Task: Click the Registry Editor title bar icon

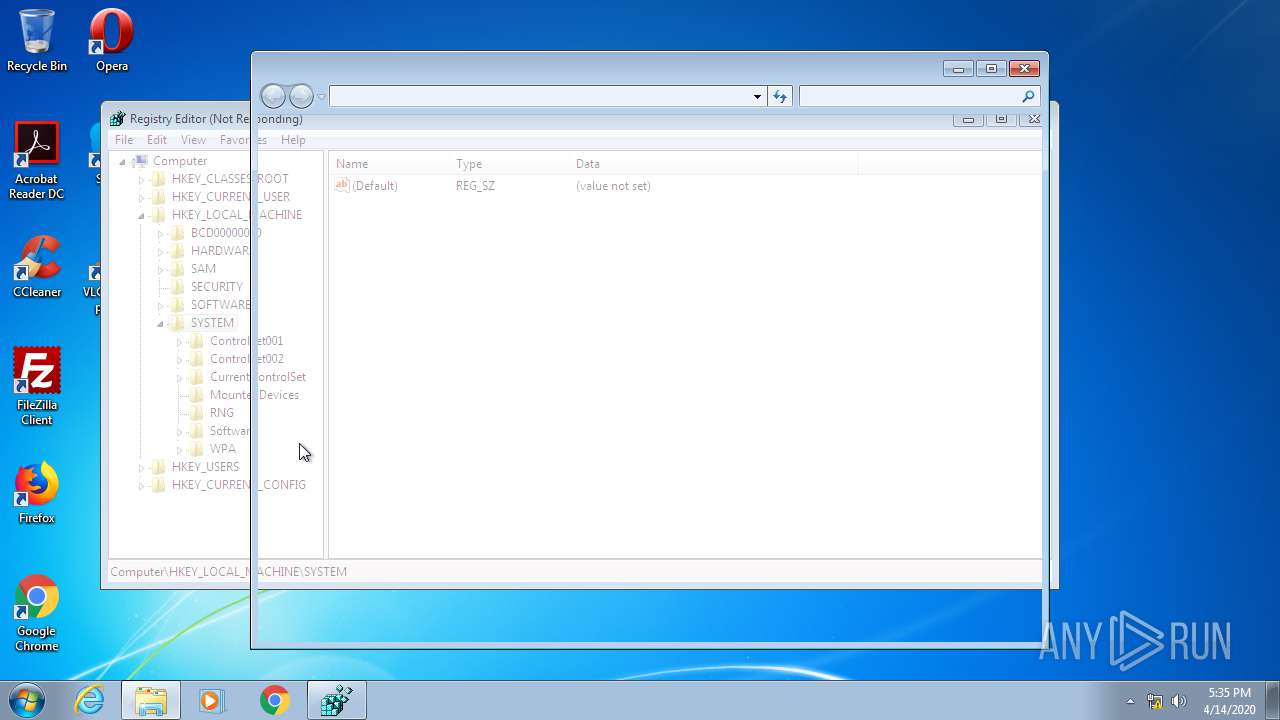Action: pyautogui.click(x=118, y=119)
